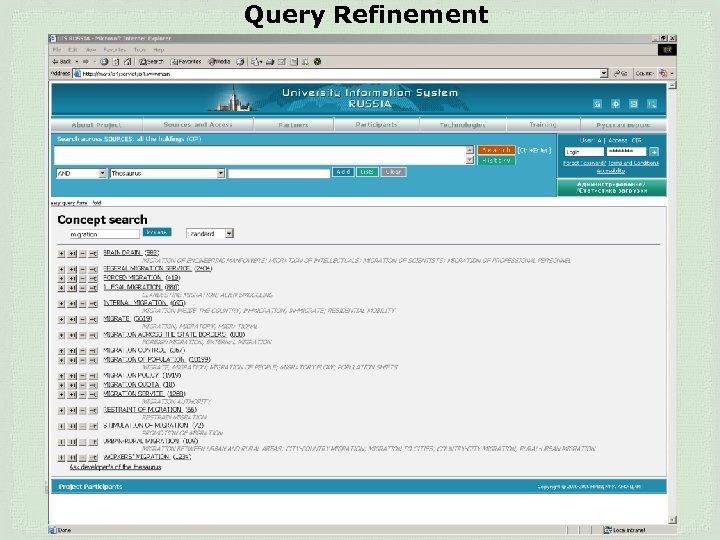Viewport: 720px width, 540px height.
Task: Click the browser Back arrow button
Action: (62, 62)
